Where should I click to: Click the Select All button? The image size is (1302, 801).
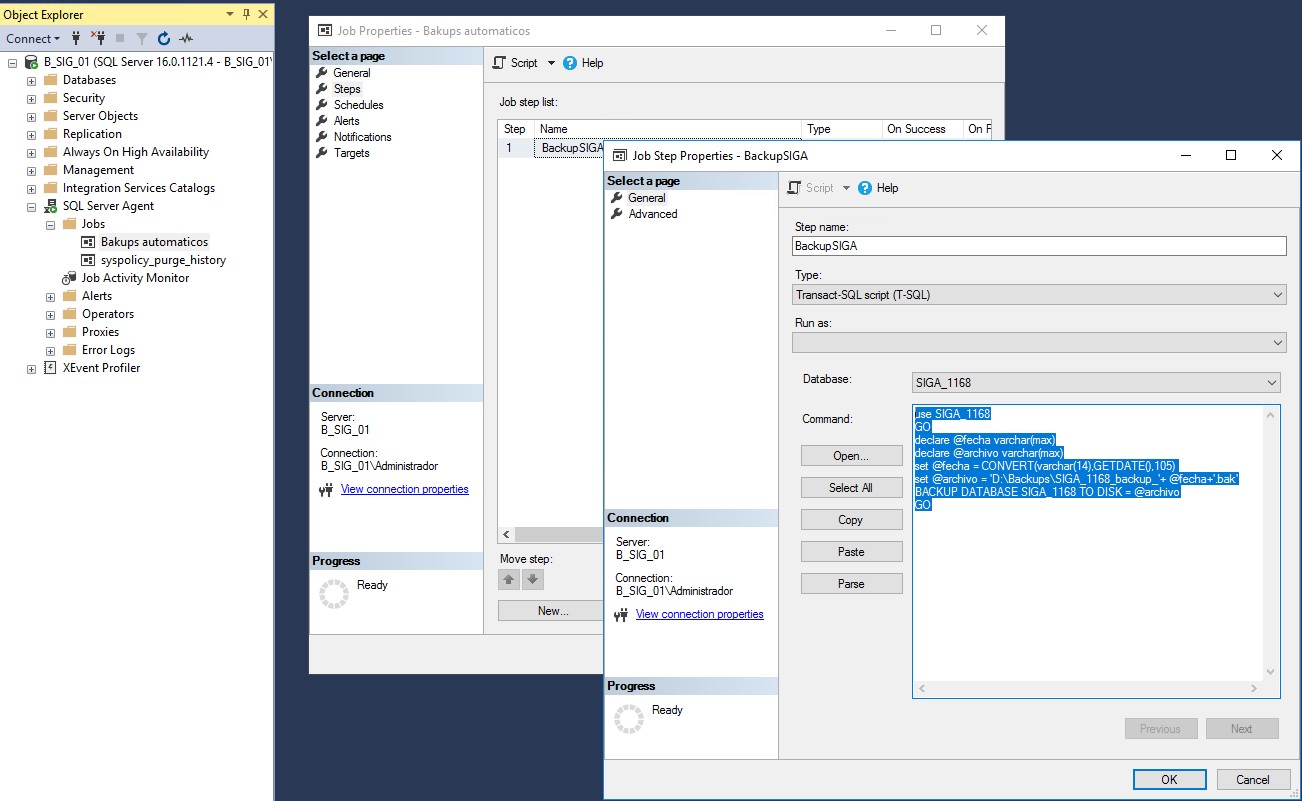[851, 488]
